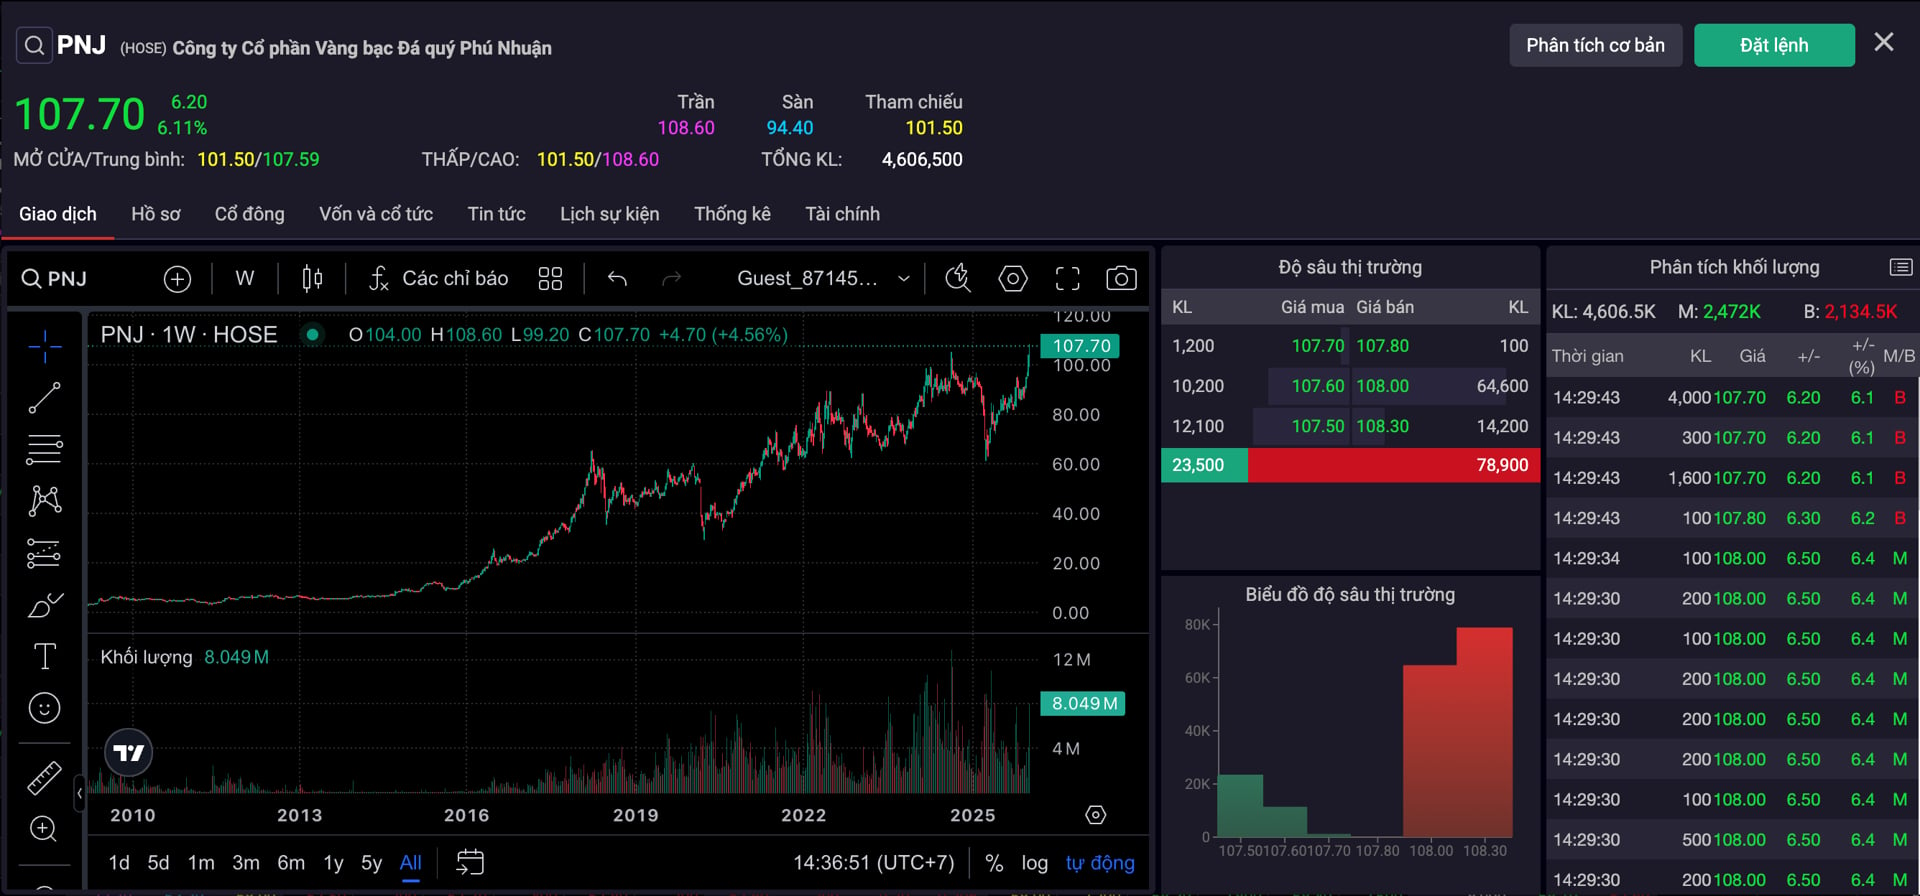Enter fullscreen chart mode
Viewport: 1920px width, 896px height.
[x=1067, y=279]
